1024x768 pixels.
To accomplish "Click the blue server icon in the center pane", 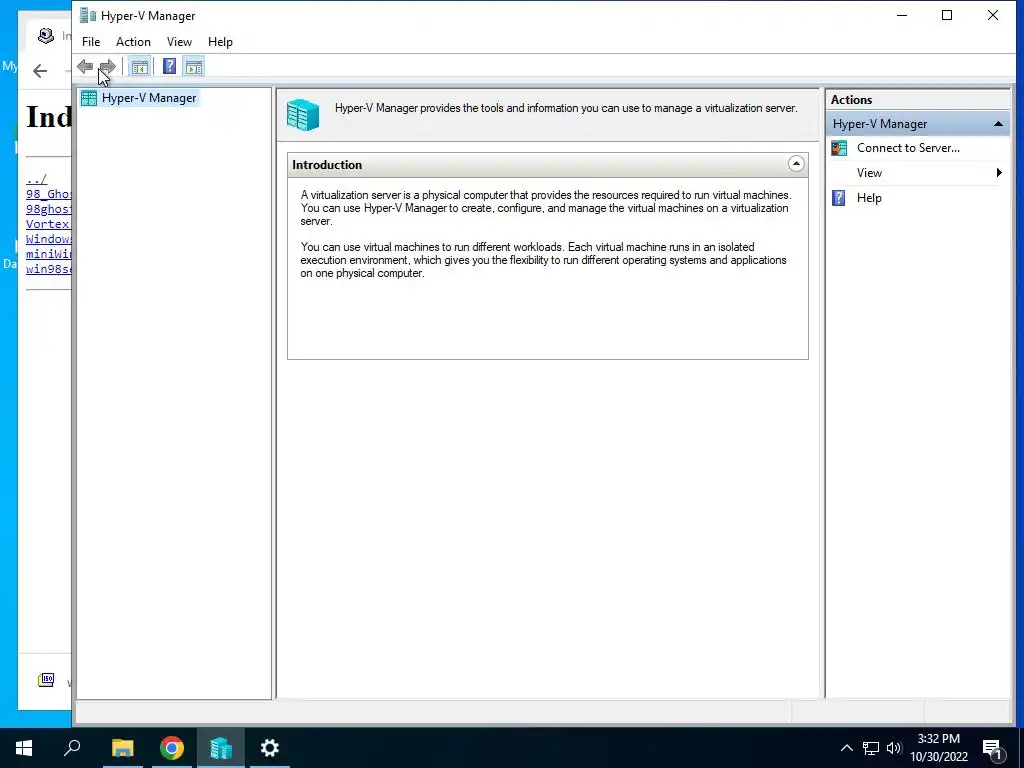I will tap(303, 115).
